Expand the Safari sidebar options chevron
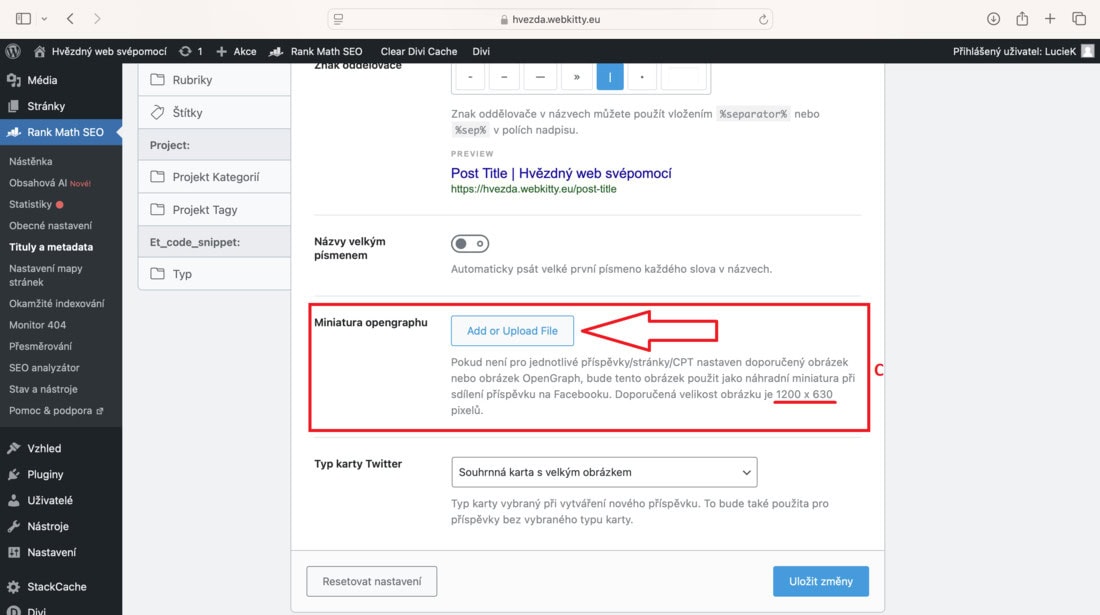1100x615 pixels. pos(44,19)
